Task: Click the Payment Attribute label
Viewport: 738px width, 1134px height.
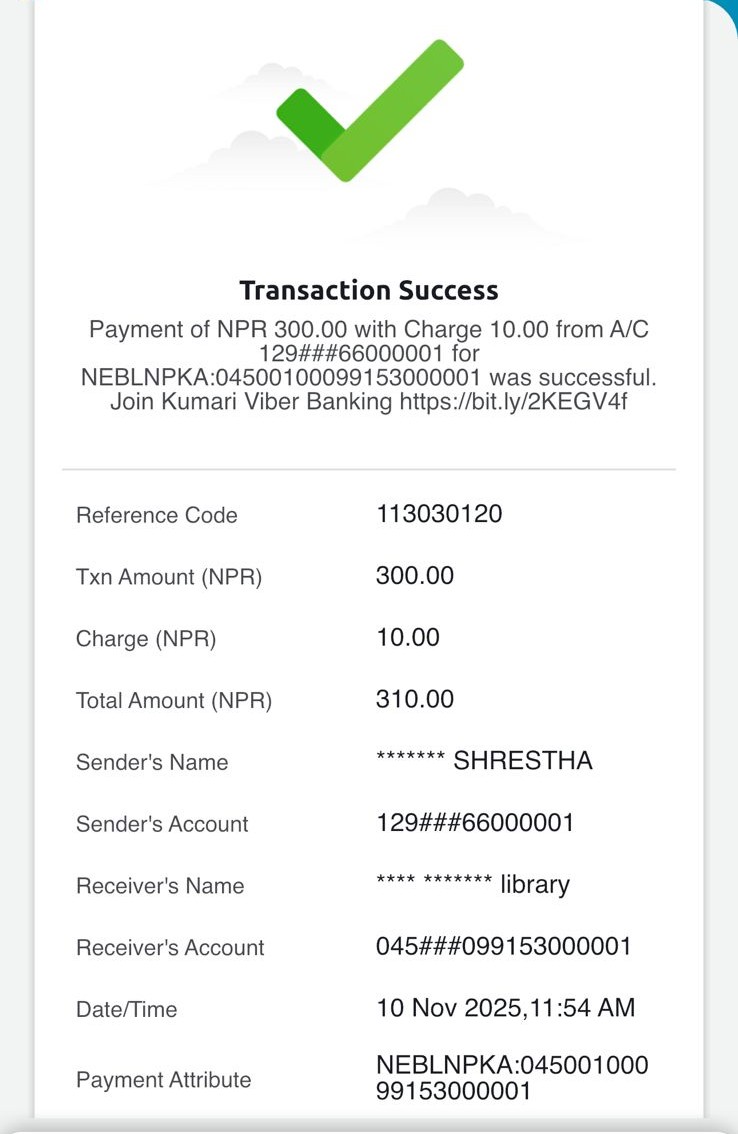Action: coord(164,1080)
